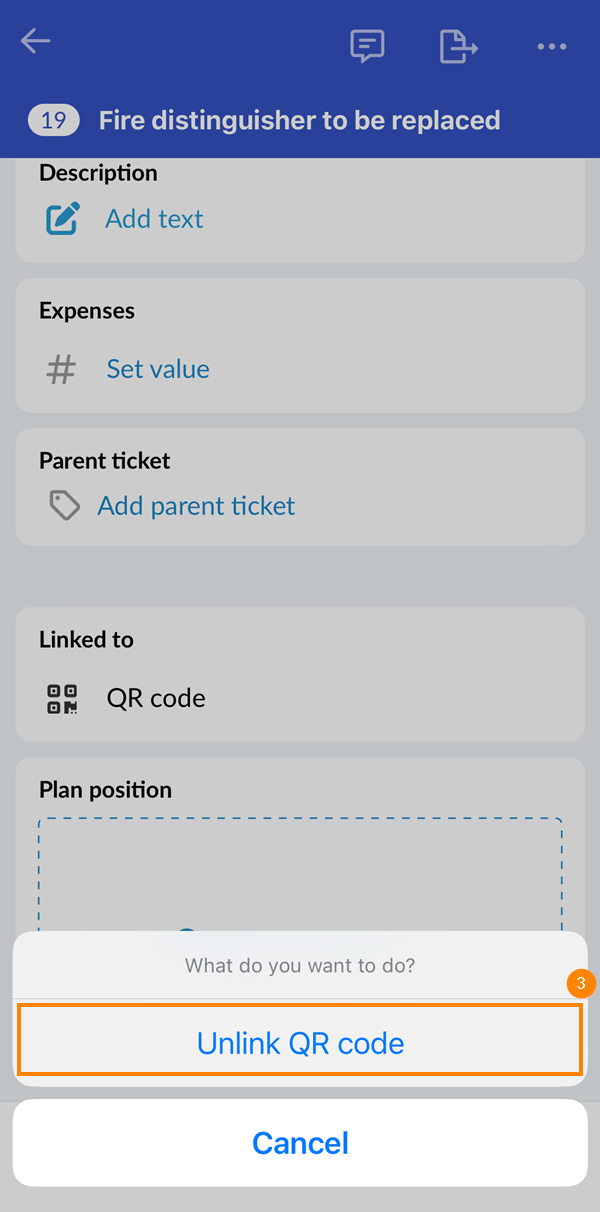The image size is (600, 1212).
Task: Tap Add text link
Action: coord(154,219)
